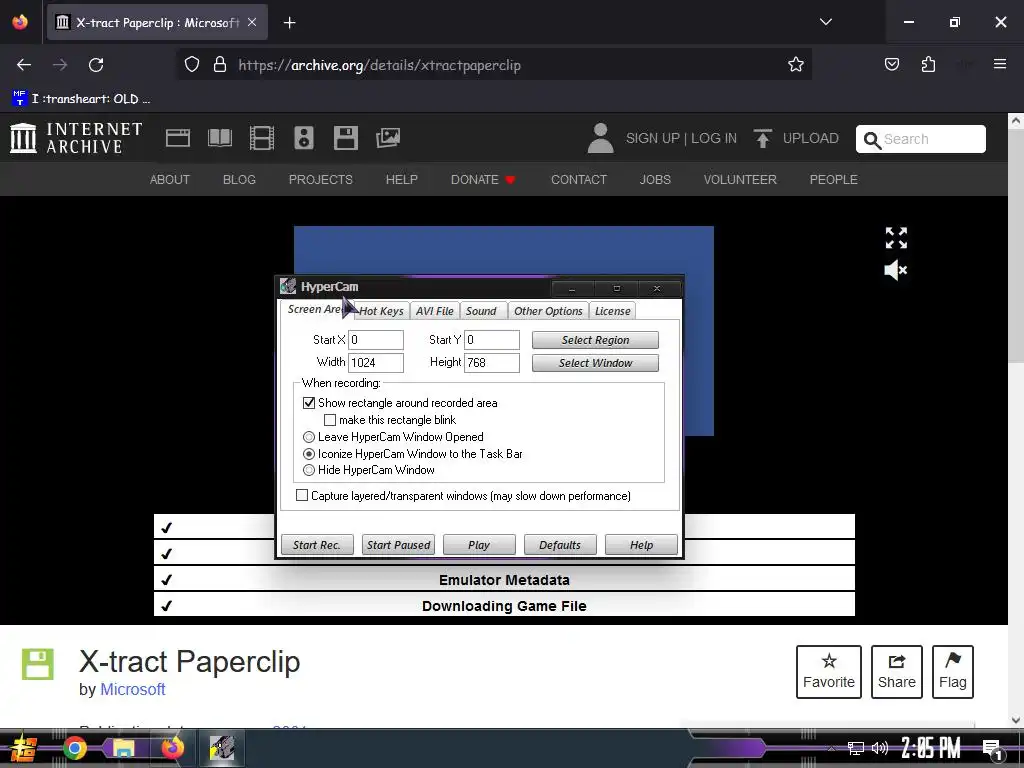Image resolution: width=1024 pixels, height=768 pixels.
Task: Open the Sound tab
Action: 481,311
